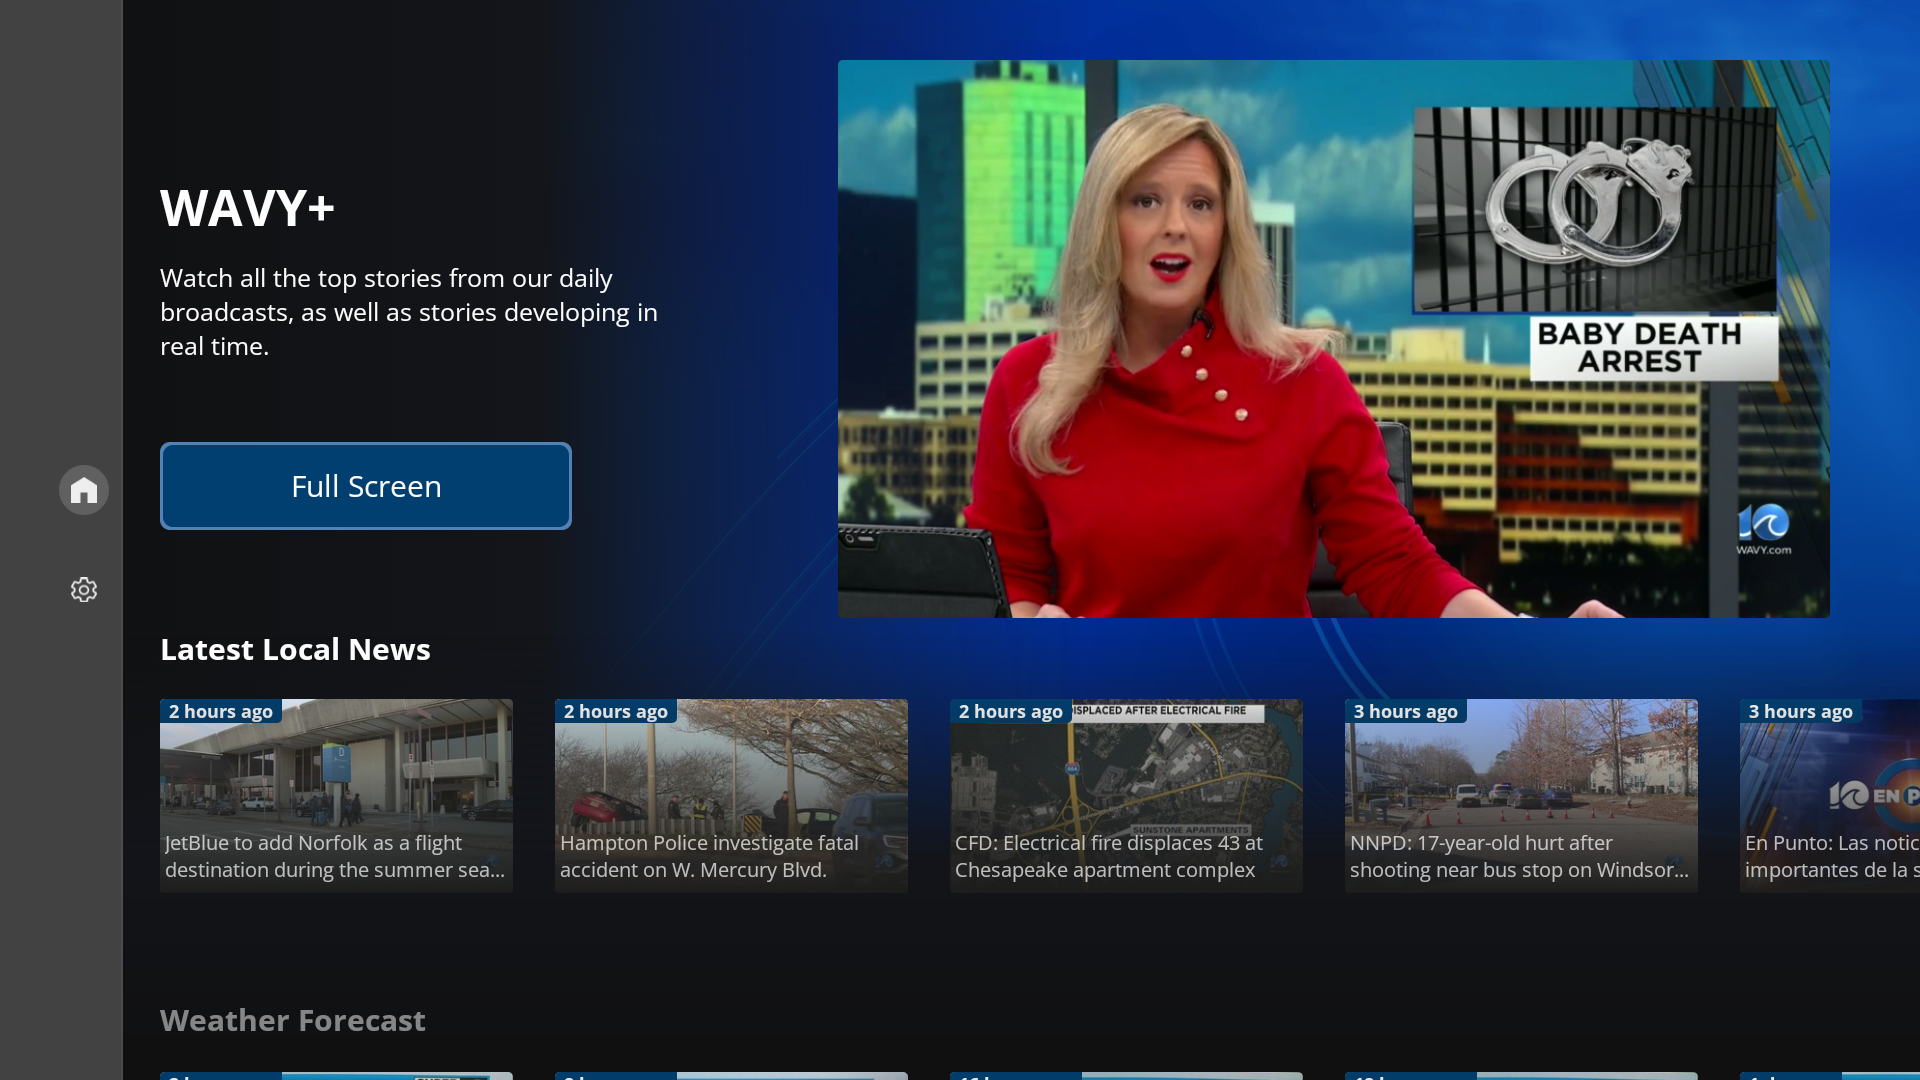
Task: Open CFD electrical fire Chesapeake story
Action: 1126,795
